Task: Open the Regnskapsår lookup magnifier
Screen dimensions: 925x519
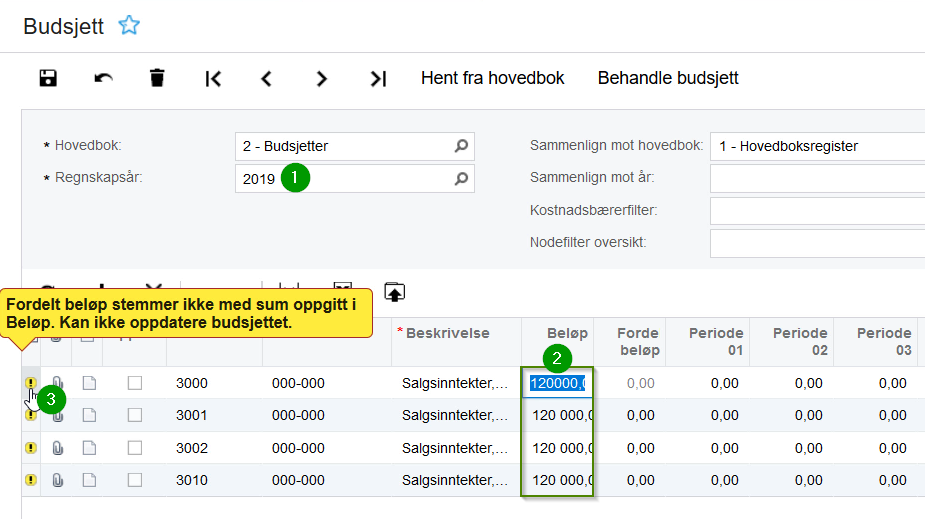Action: (x=461, y=179)
